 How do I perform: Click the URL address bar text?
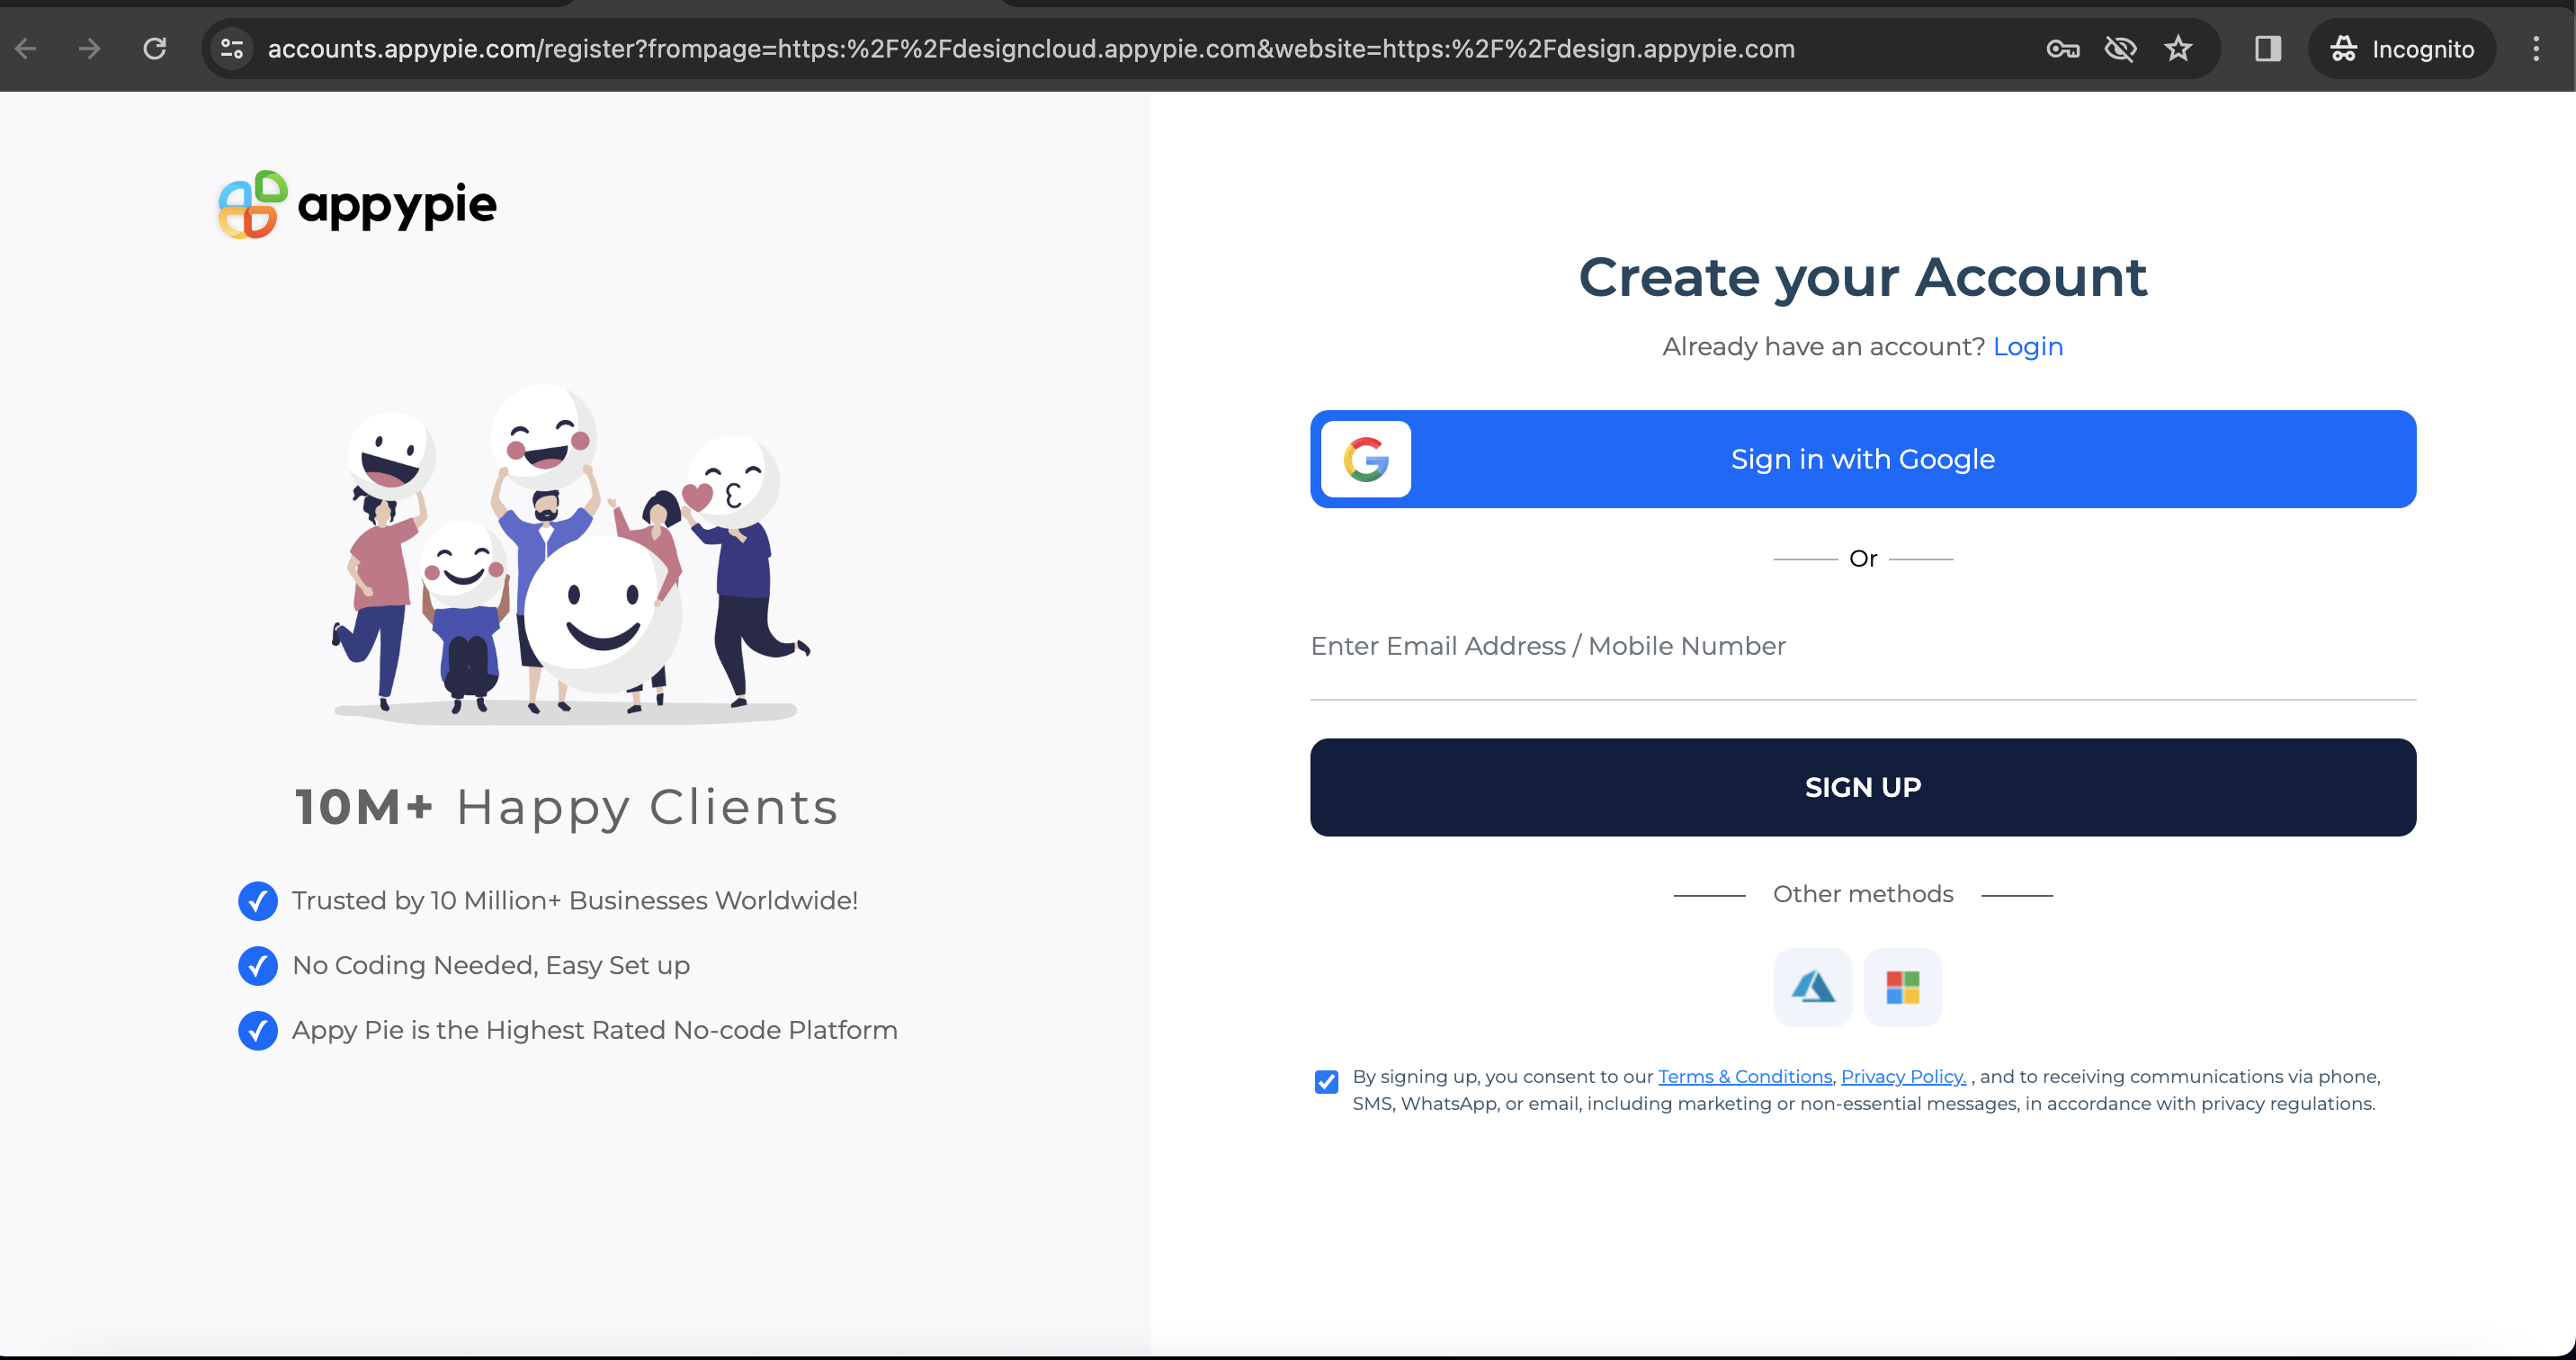tap(1031, 48)
